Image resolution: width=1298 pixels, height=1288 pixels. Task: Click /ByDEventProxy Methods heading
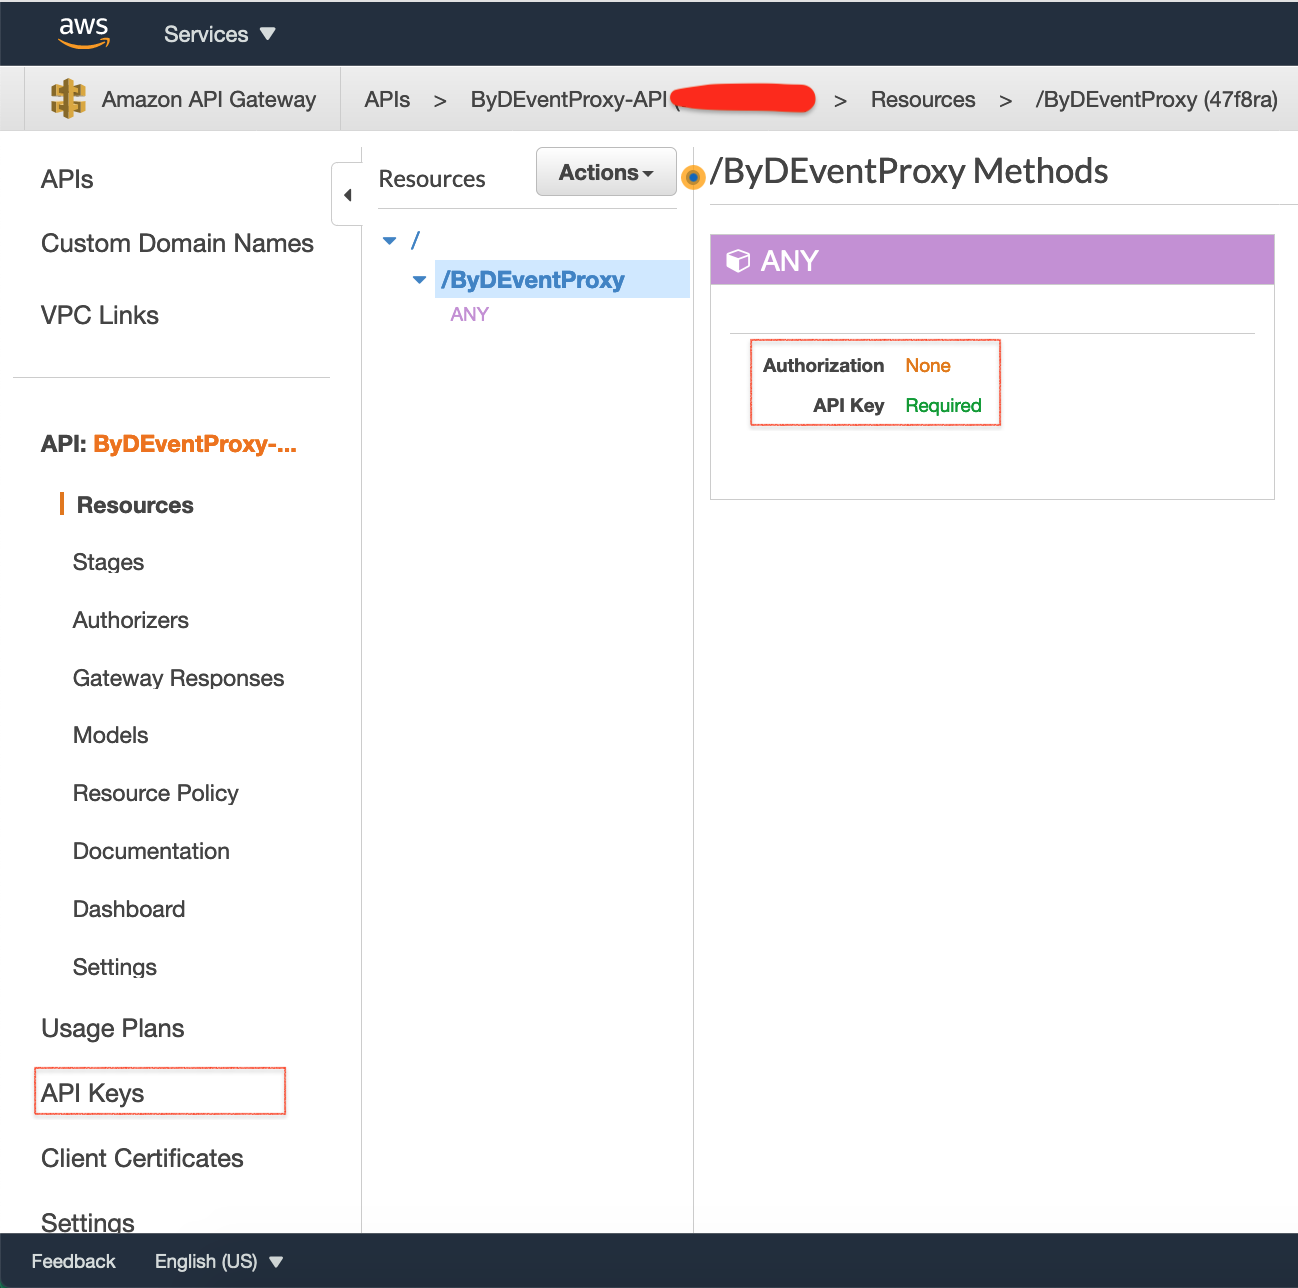tap(909, 172)
